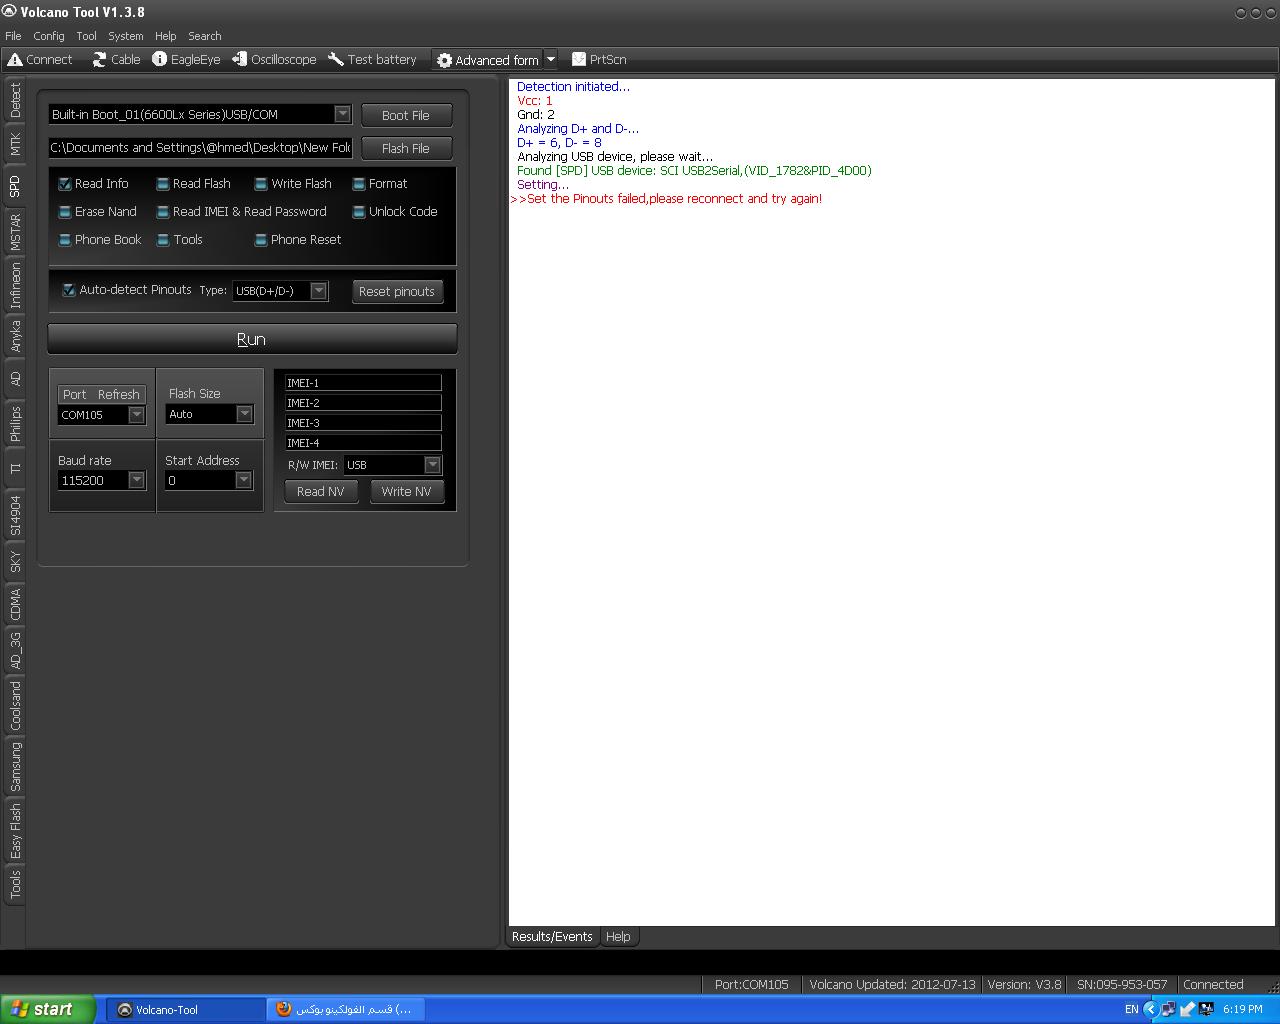The width and height of the screenshot is (1280, 1024).
Task: Open the File menu
Action: (x=13, y=36)
